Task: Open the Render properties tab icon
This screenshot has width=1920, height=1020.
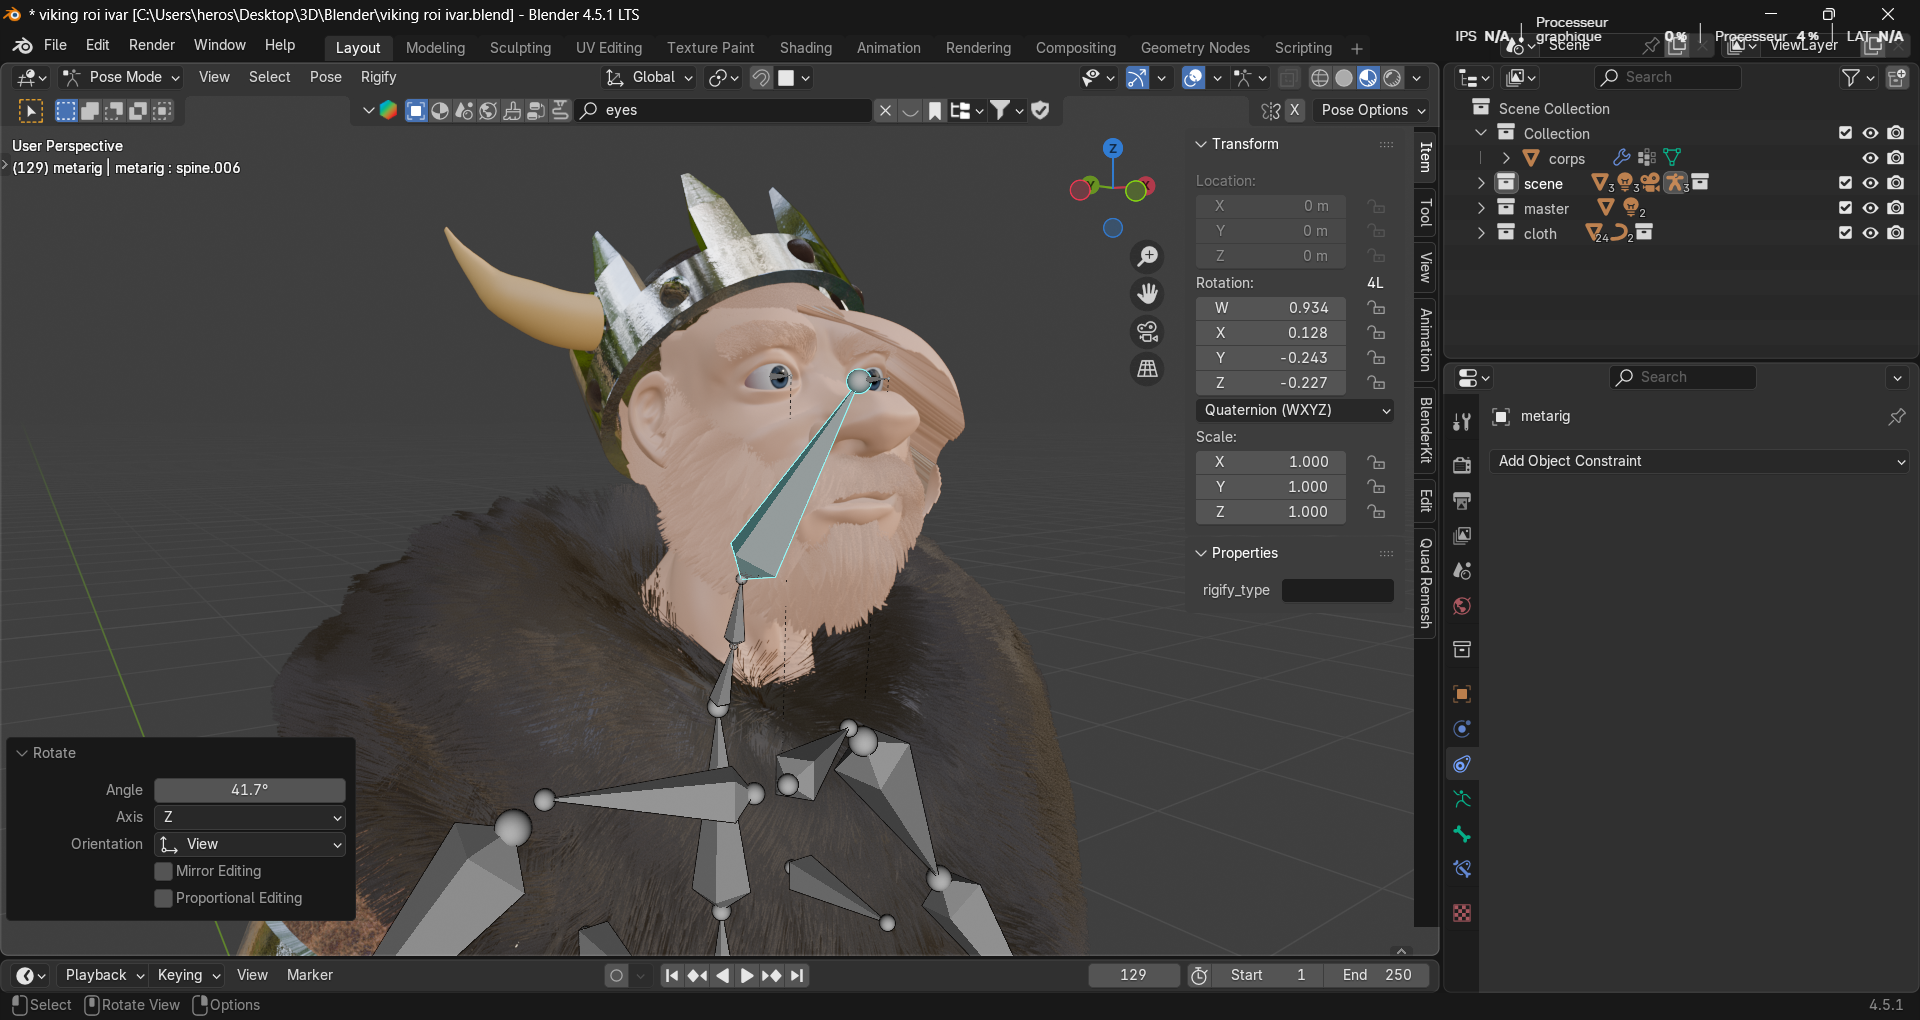Action: pyautogui.click(x=1462, y=465)
